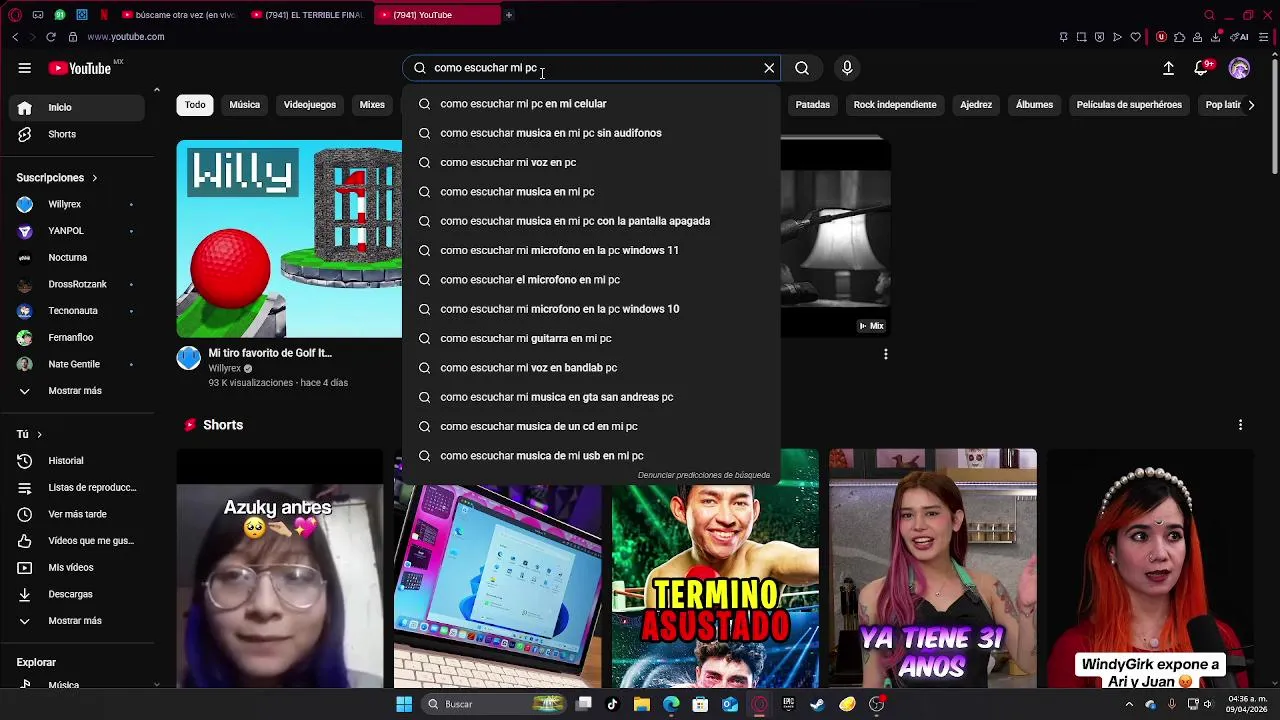1280x720 pixels.
Task: Show hidden system tray icons
Action: pos(1129,704)
